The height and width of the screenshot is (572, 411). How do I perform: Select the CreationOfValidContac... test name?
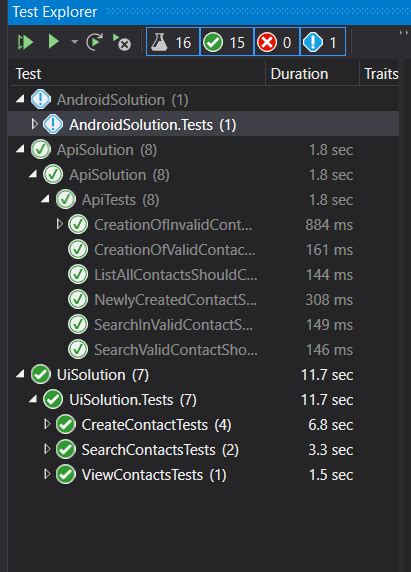pos(175,250)
